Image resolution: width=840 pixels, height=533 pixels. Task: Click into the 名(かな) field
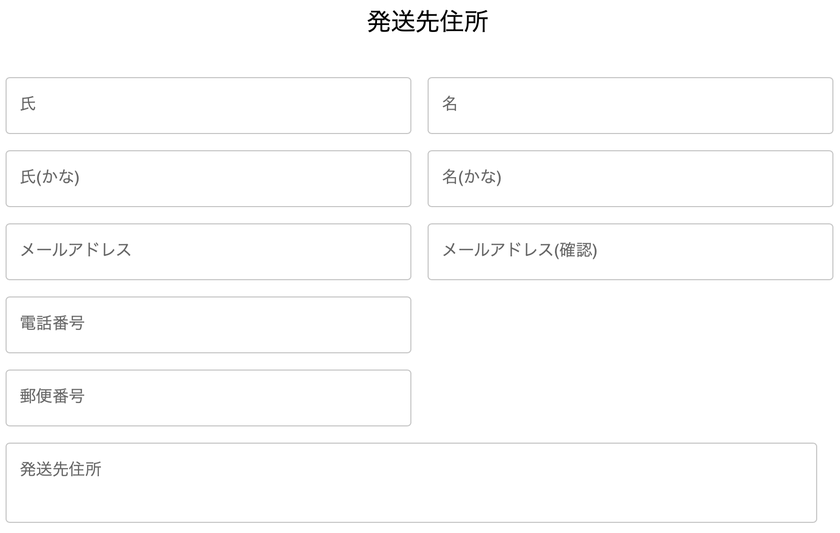(630, 178)
